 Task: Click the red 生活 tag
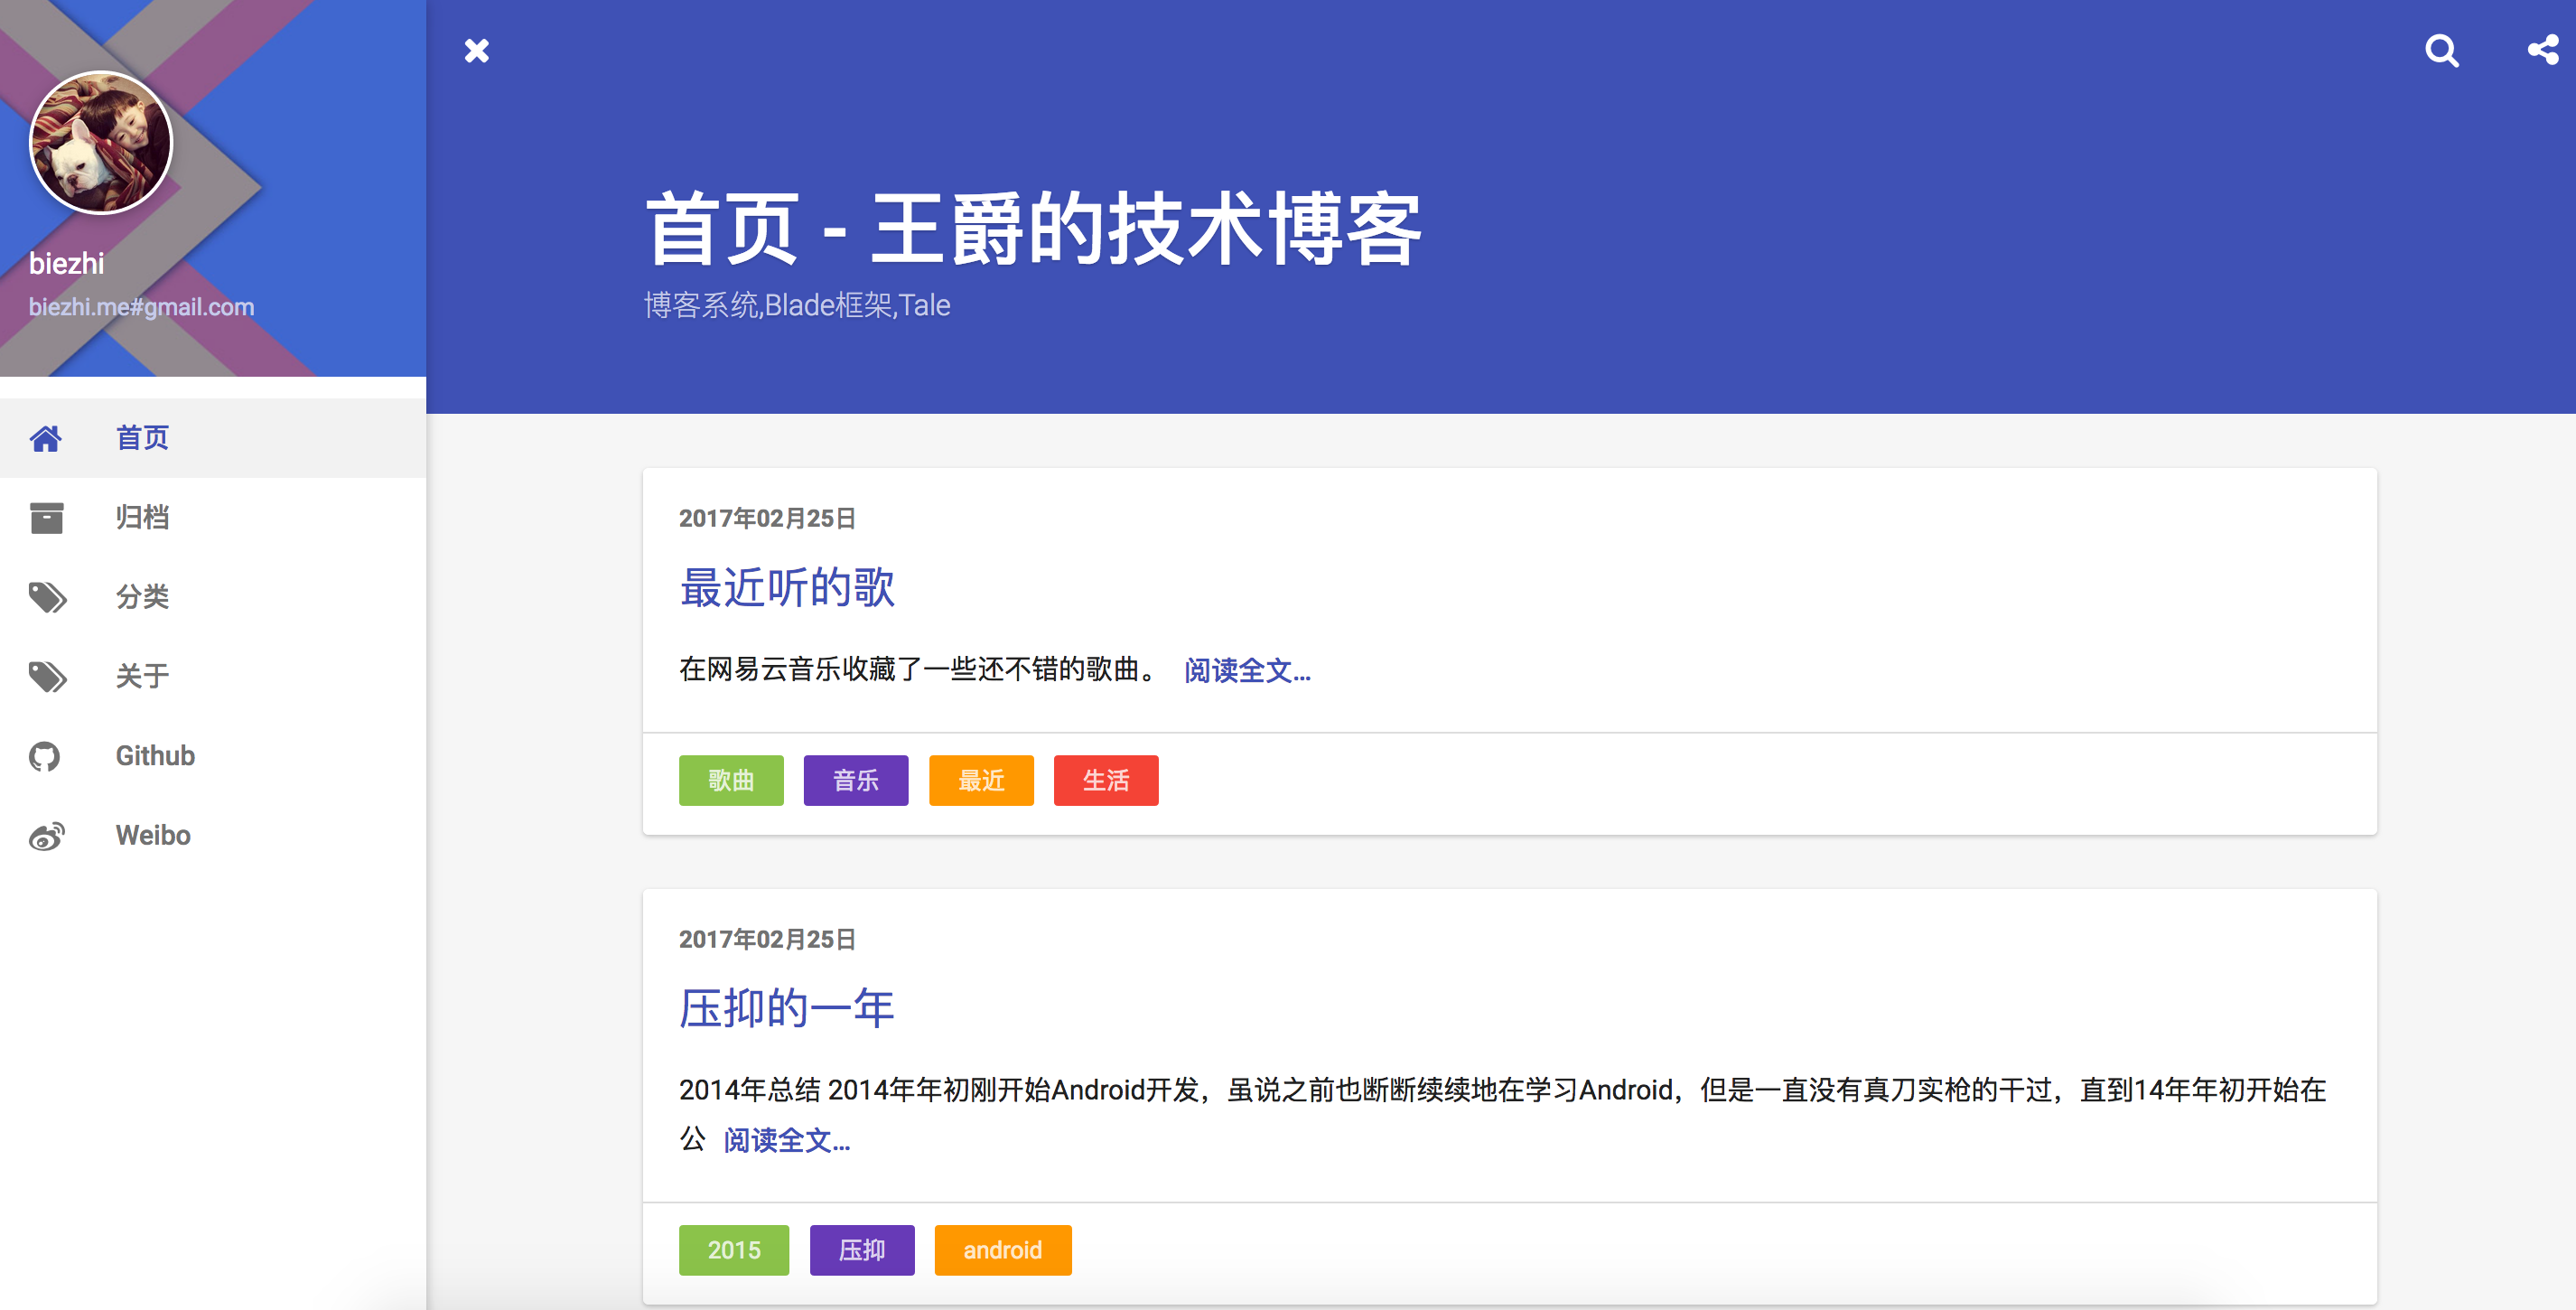tap(1106, 780)
